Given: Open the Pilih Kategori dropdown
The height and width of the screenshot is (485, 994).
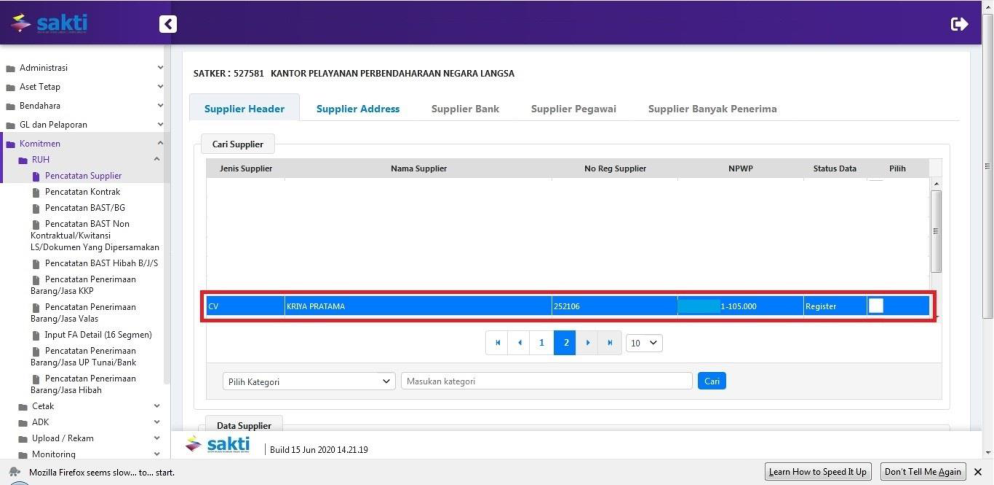Looking at the screenshot, I should (309, 381).
